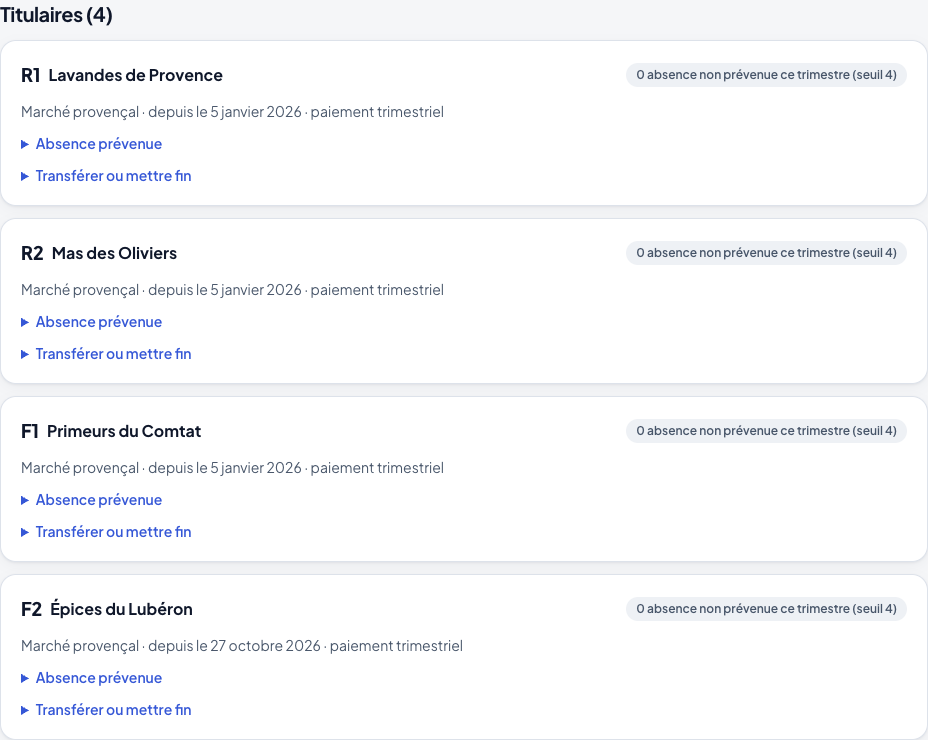
Task: Select the F2 Épices du Lubéron title
Action: tap(107, 610)
